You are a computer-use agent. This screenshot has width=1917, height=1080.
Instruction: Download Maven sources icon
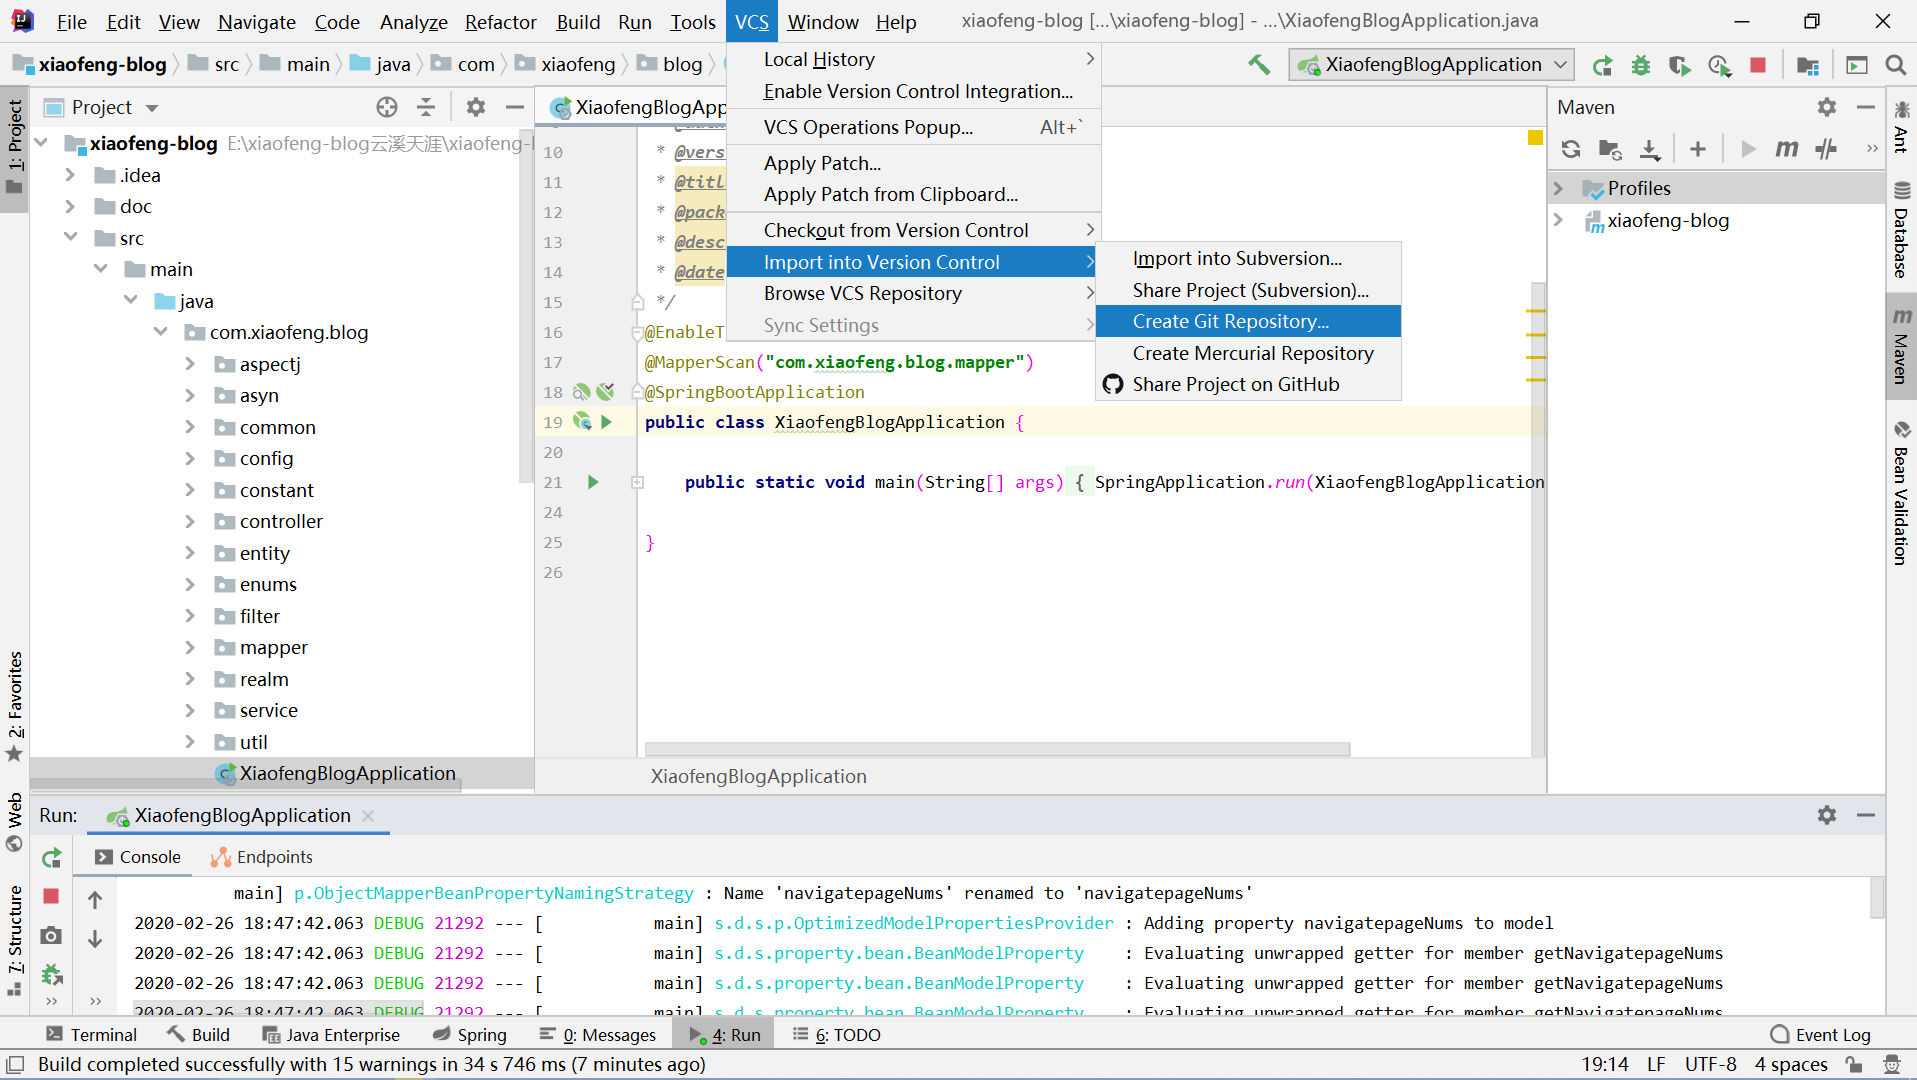coord(1650,149)
